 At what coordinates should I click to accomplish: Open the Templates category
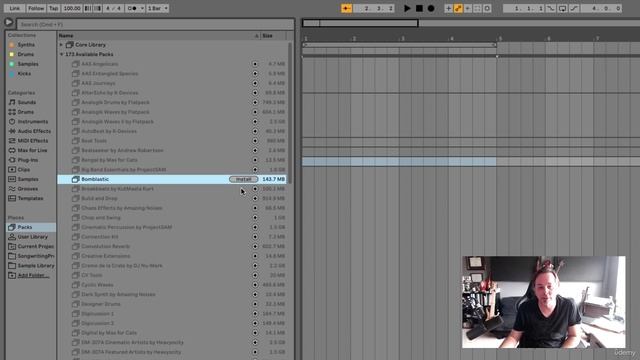click(30, 198)
